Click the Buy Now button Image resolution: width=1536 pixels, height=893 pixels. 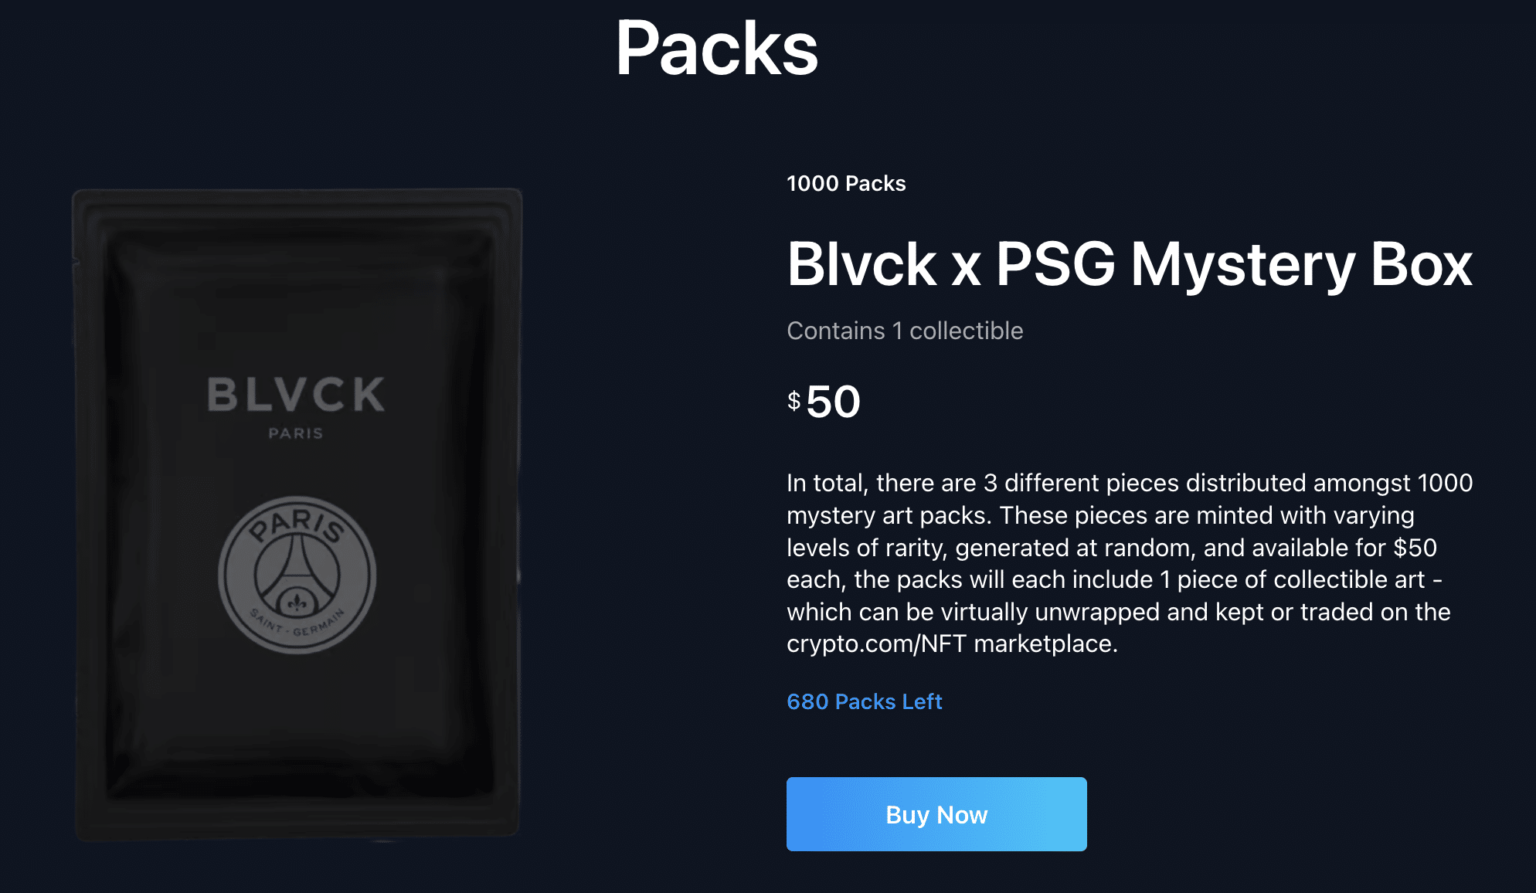click(936, 814)
